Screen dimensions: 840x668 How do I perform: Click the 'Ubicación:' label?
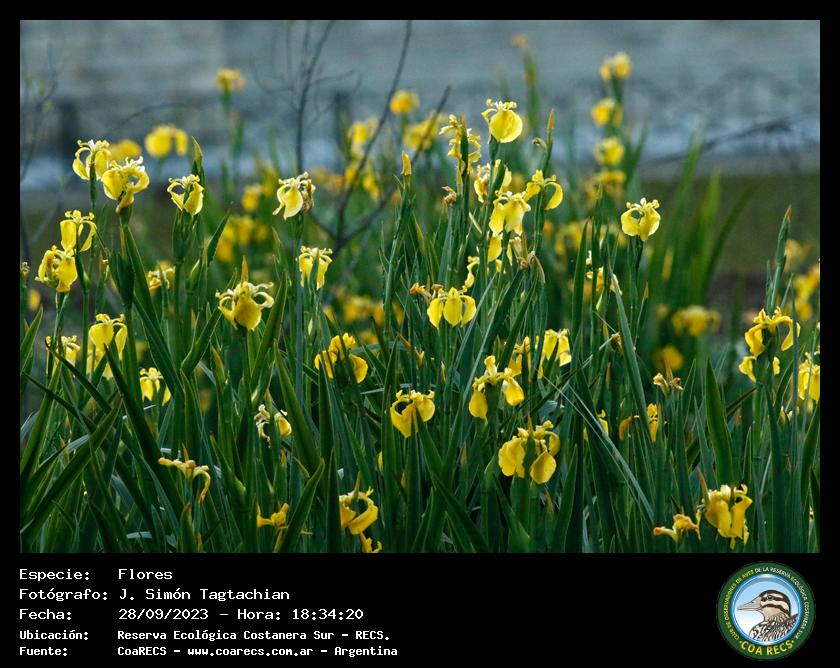pos(54,635)
